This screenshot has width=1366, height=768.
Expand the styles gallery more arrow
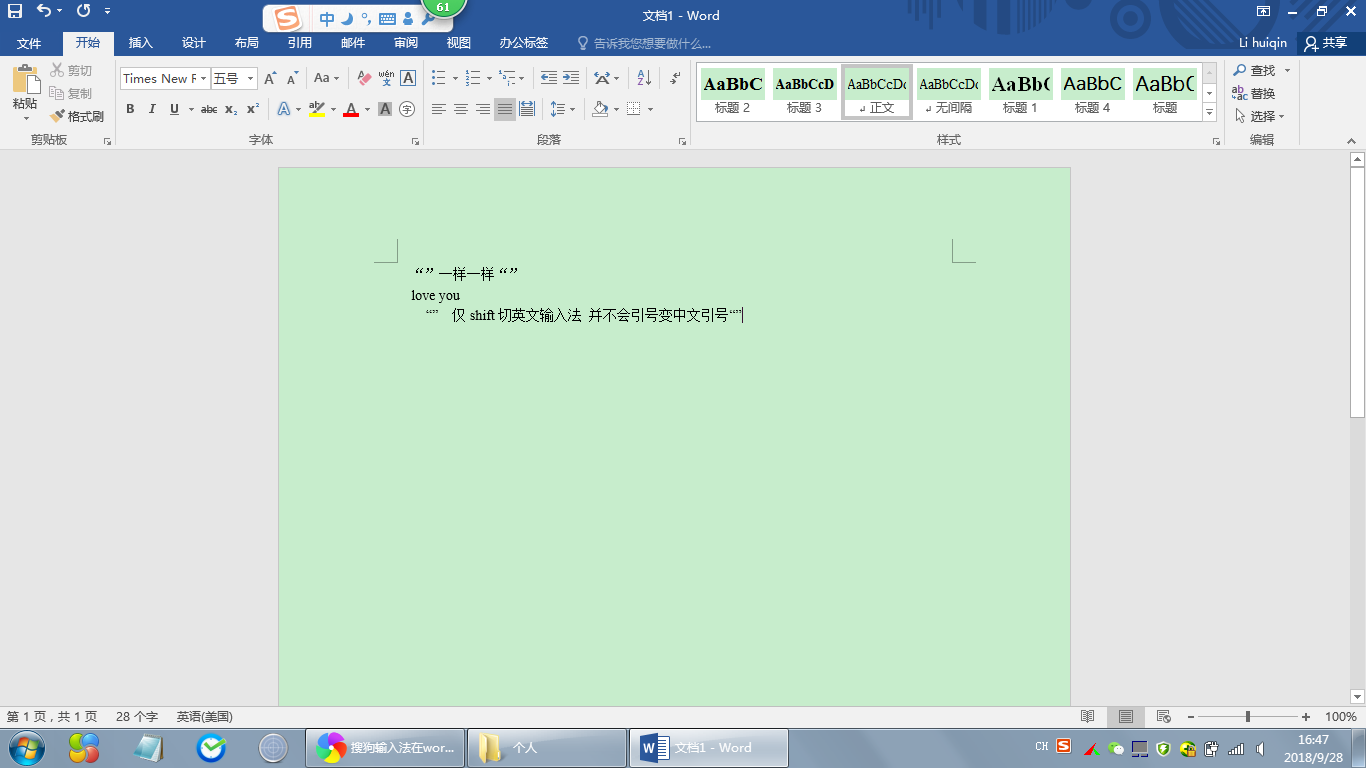tap(1210, 113)
